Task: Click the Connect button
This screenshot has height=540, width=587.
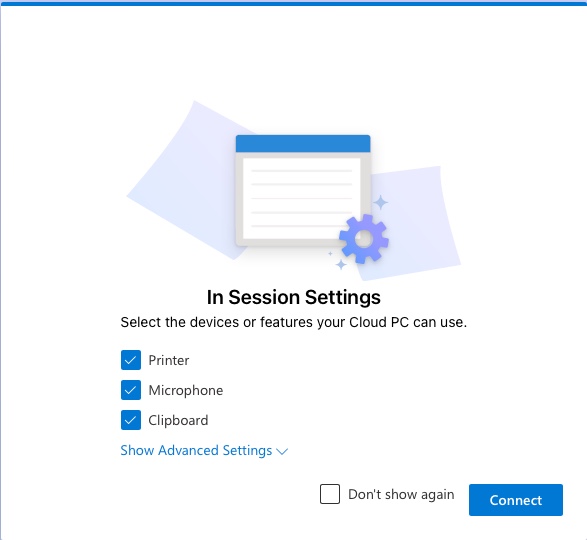Action: tap(515, 500)
